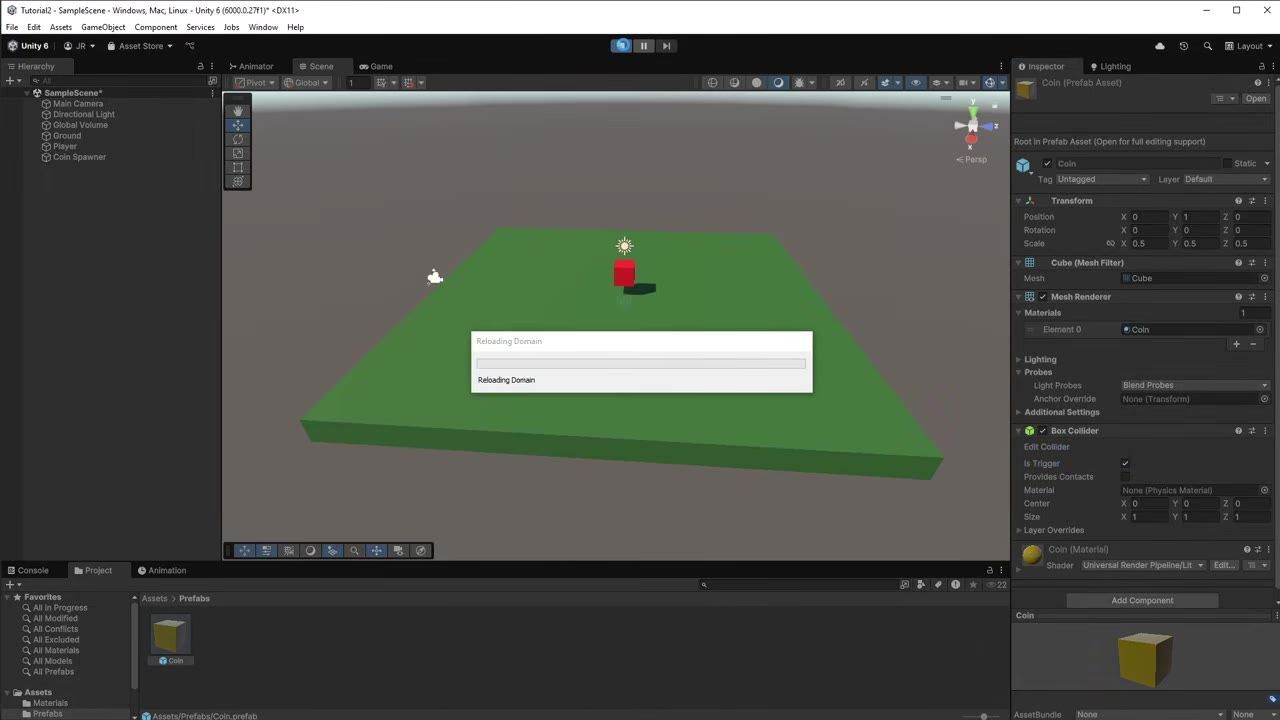Select the Transform tool
Viewport: 1280px width, 720px height.
click(x=237, y=181)
